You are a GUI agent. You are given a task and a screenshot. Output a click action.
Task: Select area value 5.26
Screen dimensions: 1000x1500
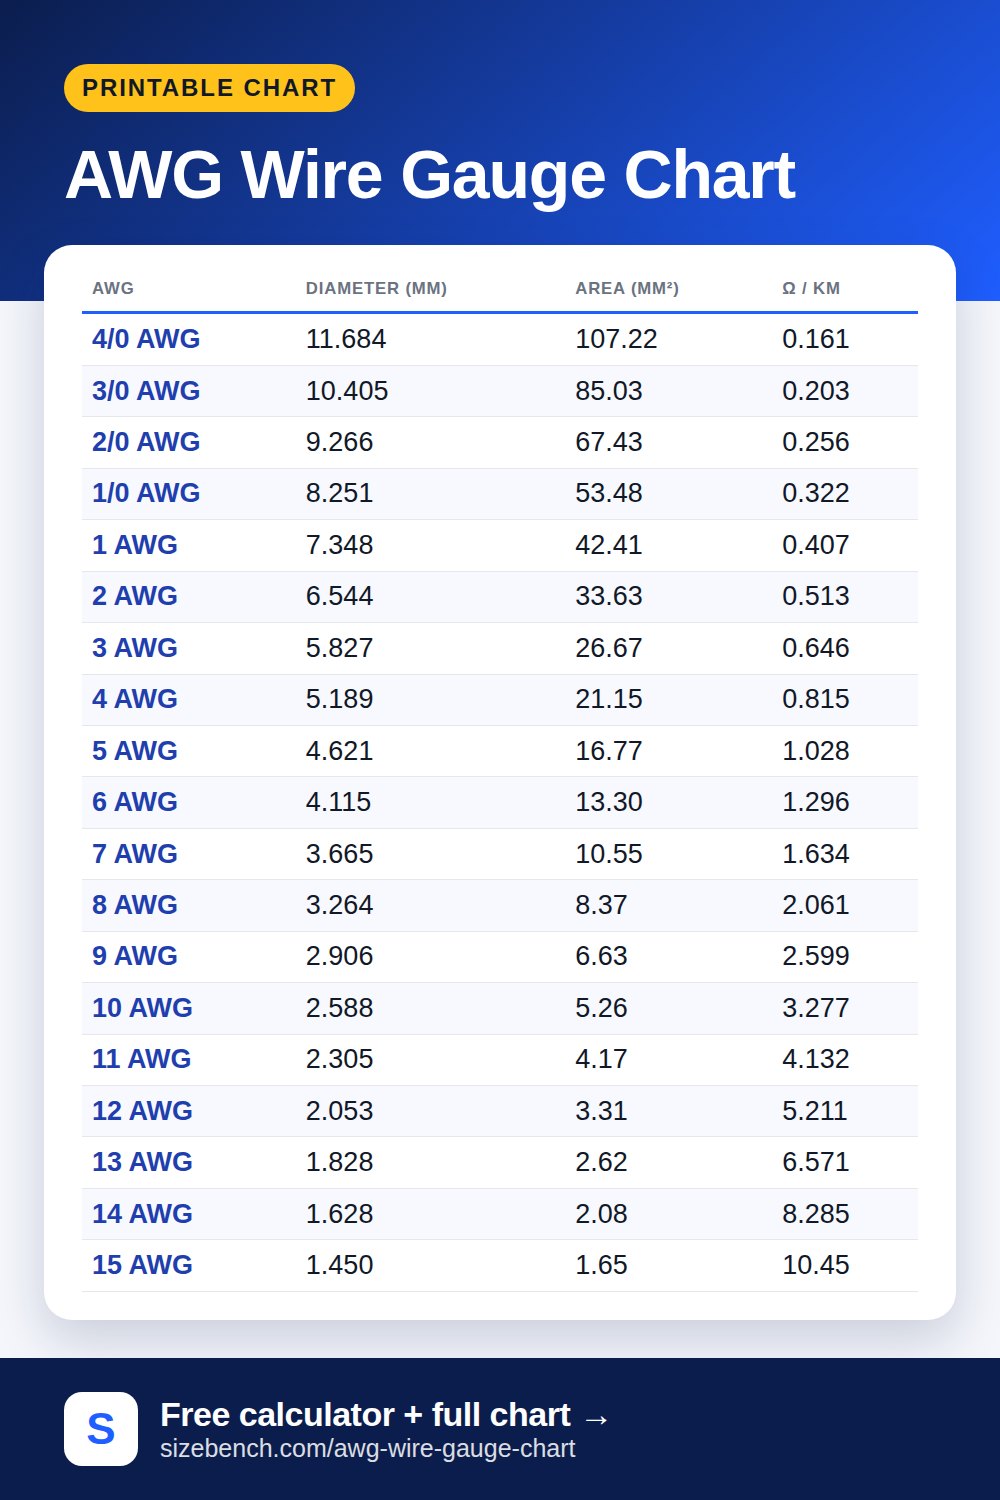(x=601, y=1008)
